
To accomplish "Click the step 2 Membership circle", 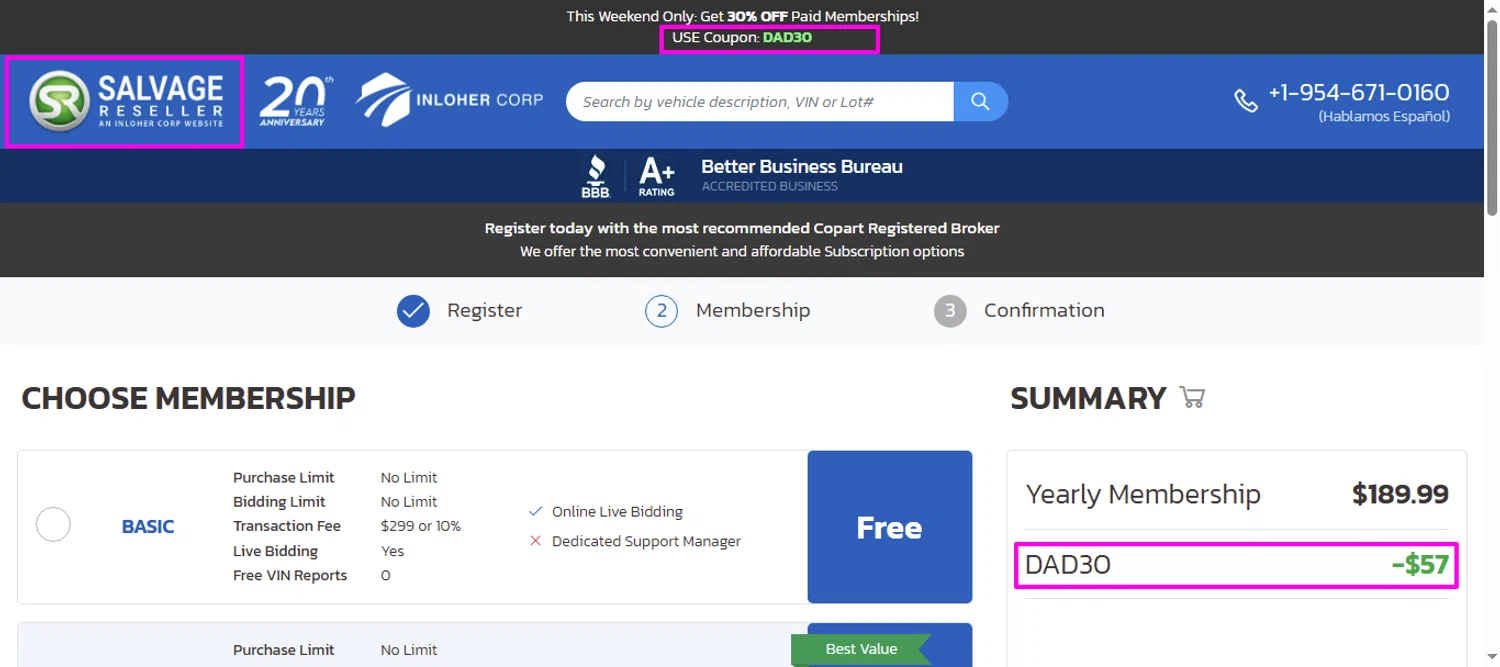I will (661, 311).
